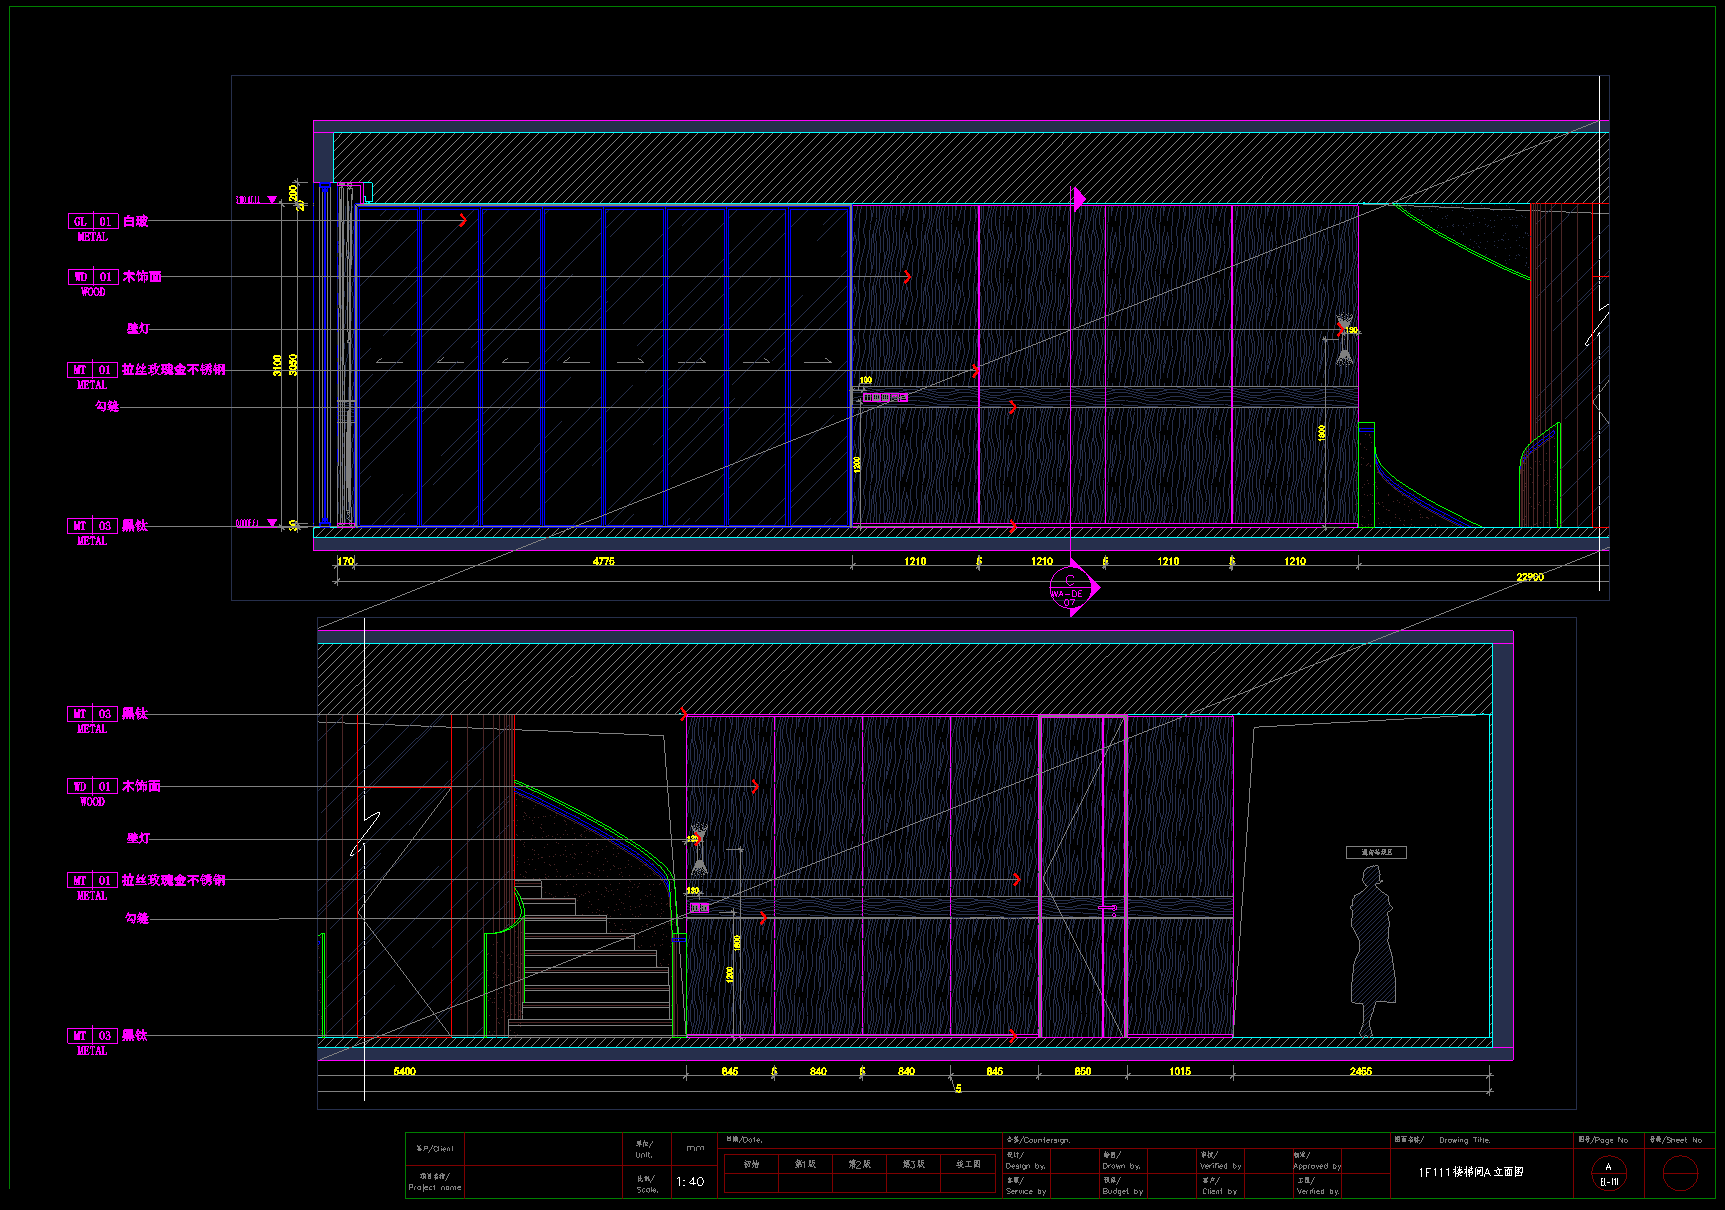Click the '第2版' revision cell

[859, 1164]
